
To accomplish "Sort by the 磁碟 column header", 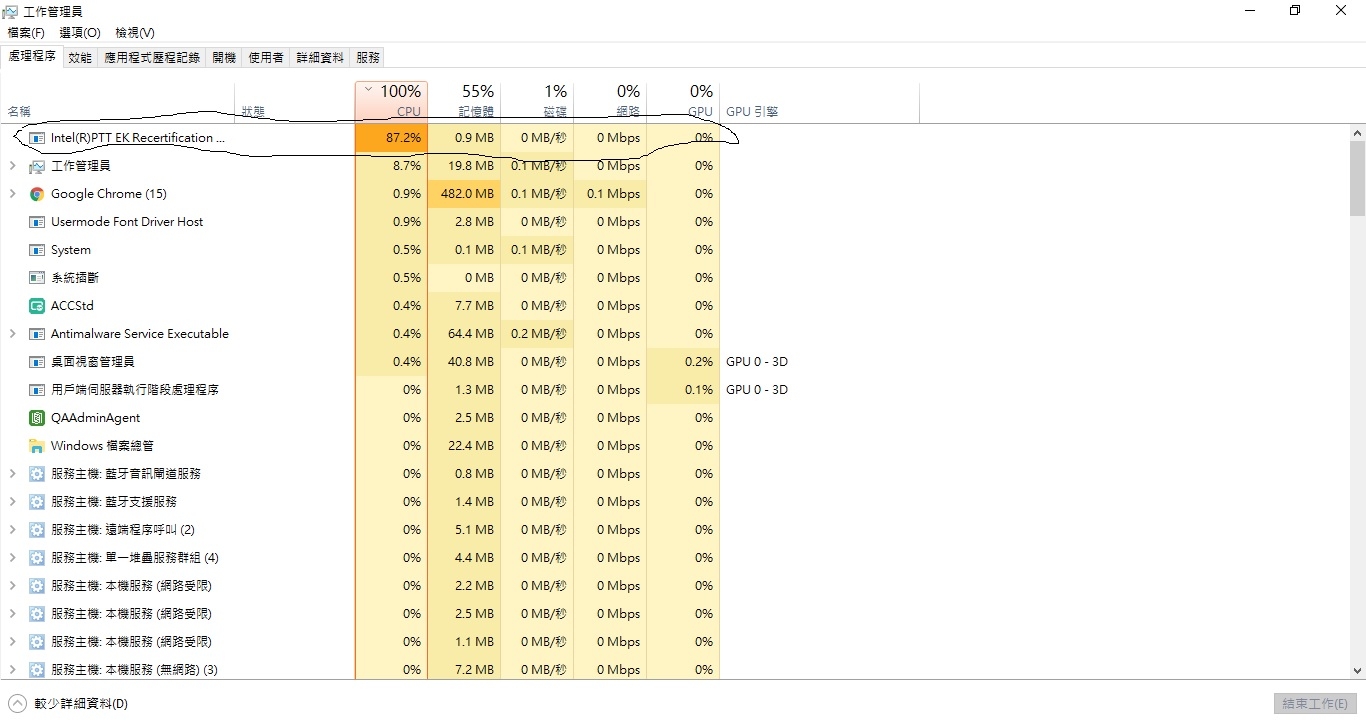I will pyautogui.click(x=537, y=101).
